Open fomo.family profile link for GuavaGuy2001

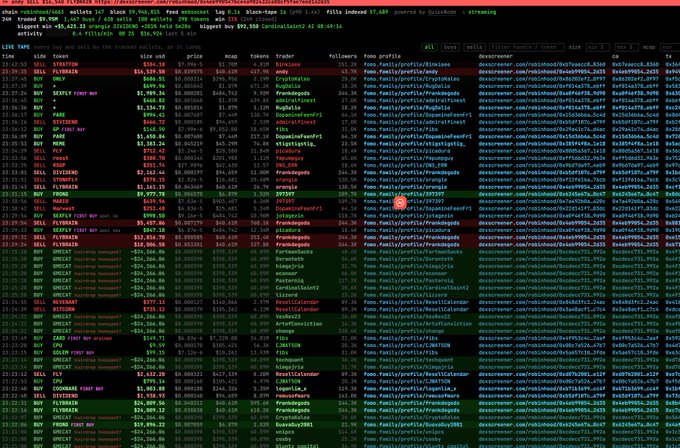coord(413,425)
